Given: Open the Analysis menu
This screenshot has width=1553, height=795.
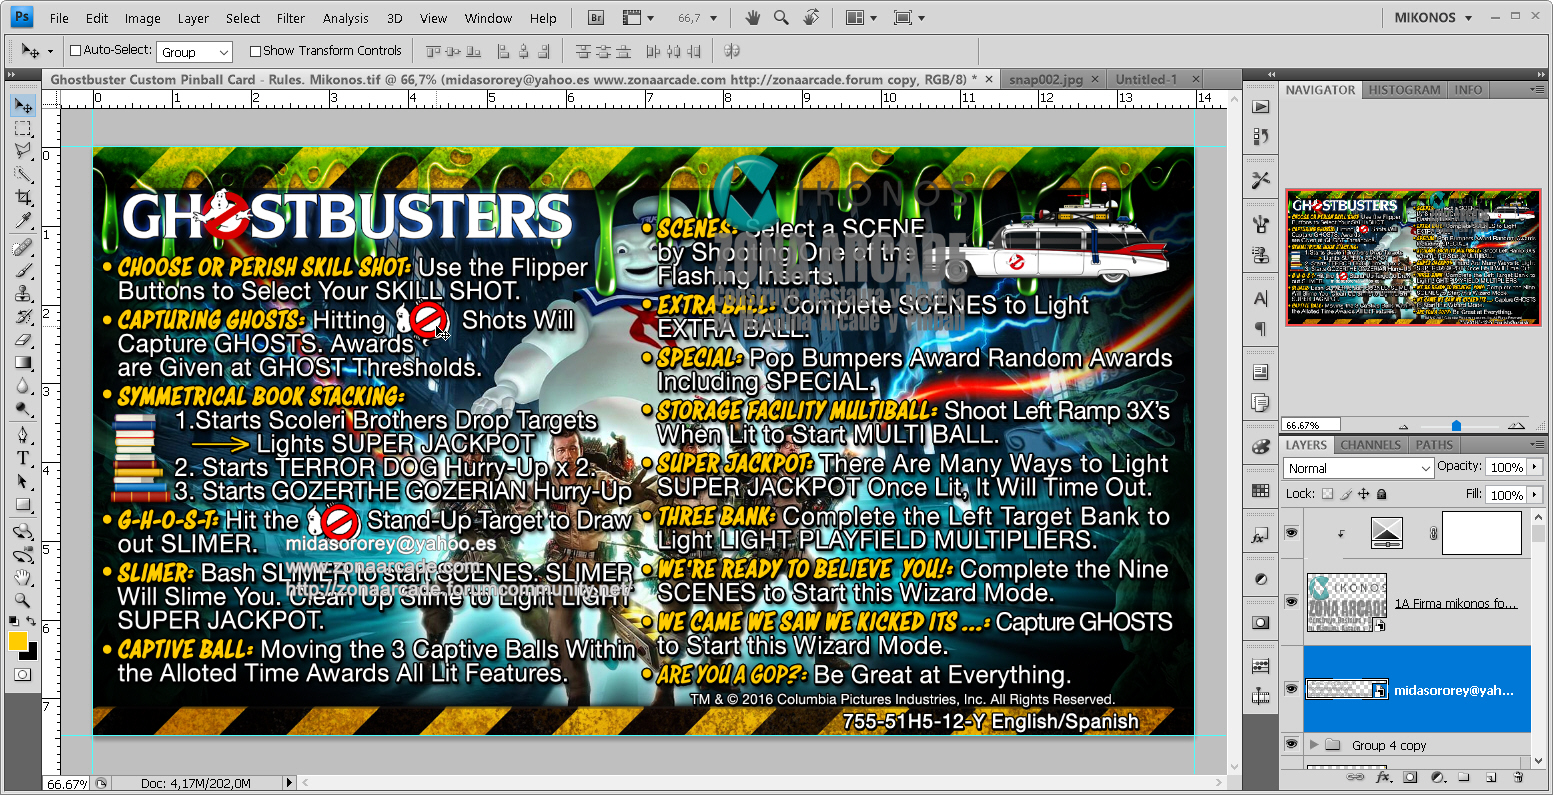Looking at the screenshot, I should [346, 18].
